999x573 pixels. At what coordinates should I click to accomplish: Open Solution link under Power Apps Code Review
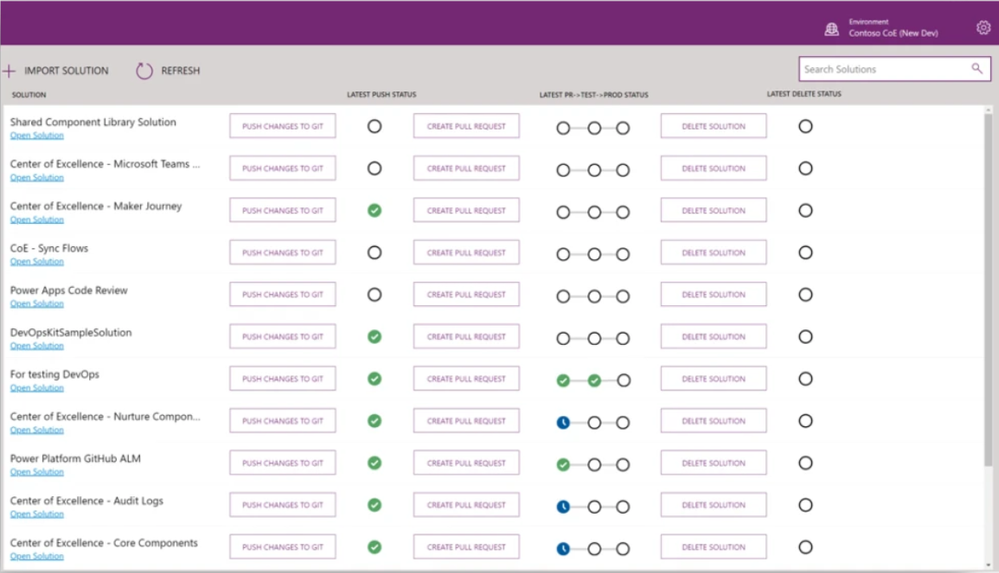pos(37,303)
